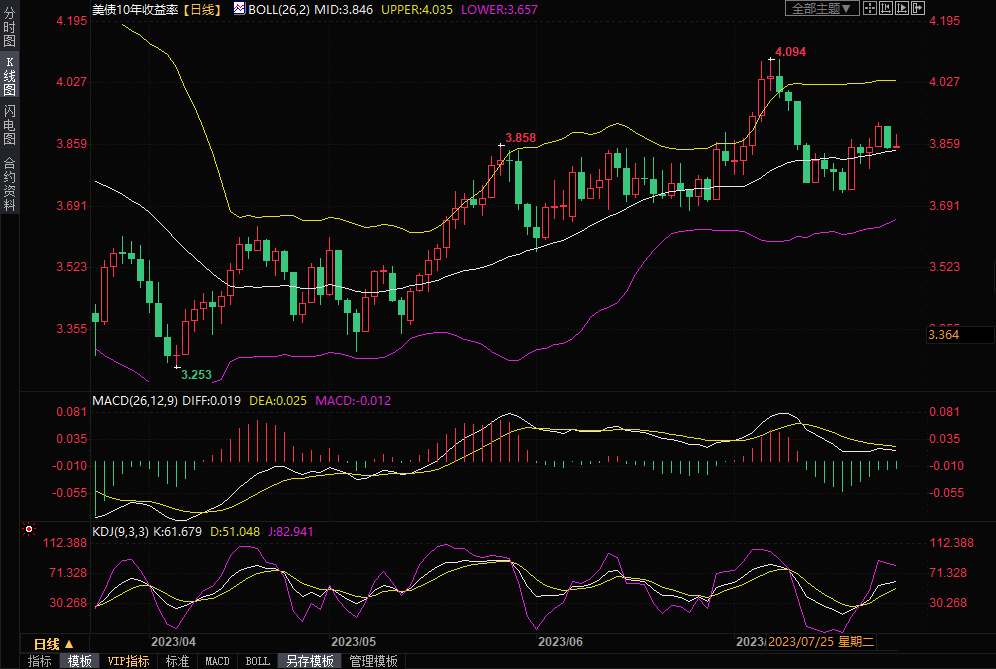
Task: Click the crosshair cursor icon in top toolbar
Action: [x=869, y=8]
